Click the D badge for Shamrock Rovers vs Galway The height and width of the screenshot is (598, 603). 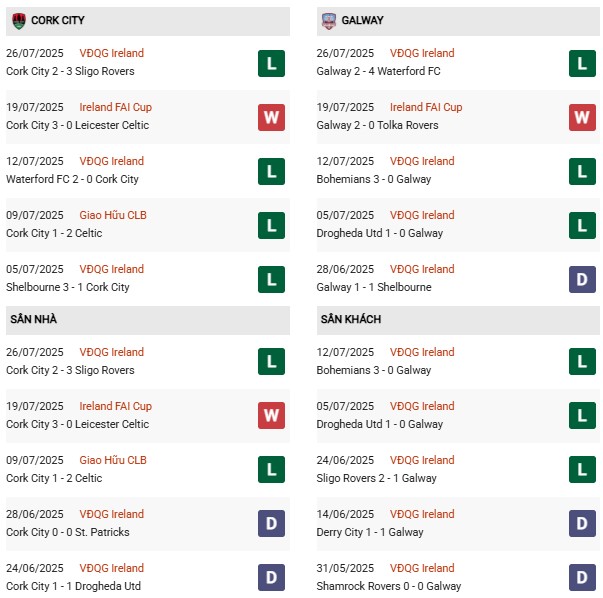(582, 578)
